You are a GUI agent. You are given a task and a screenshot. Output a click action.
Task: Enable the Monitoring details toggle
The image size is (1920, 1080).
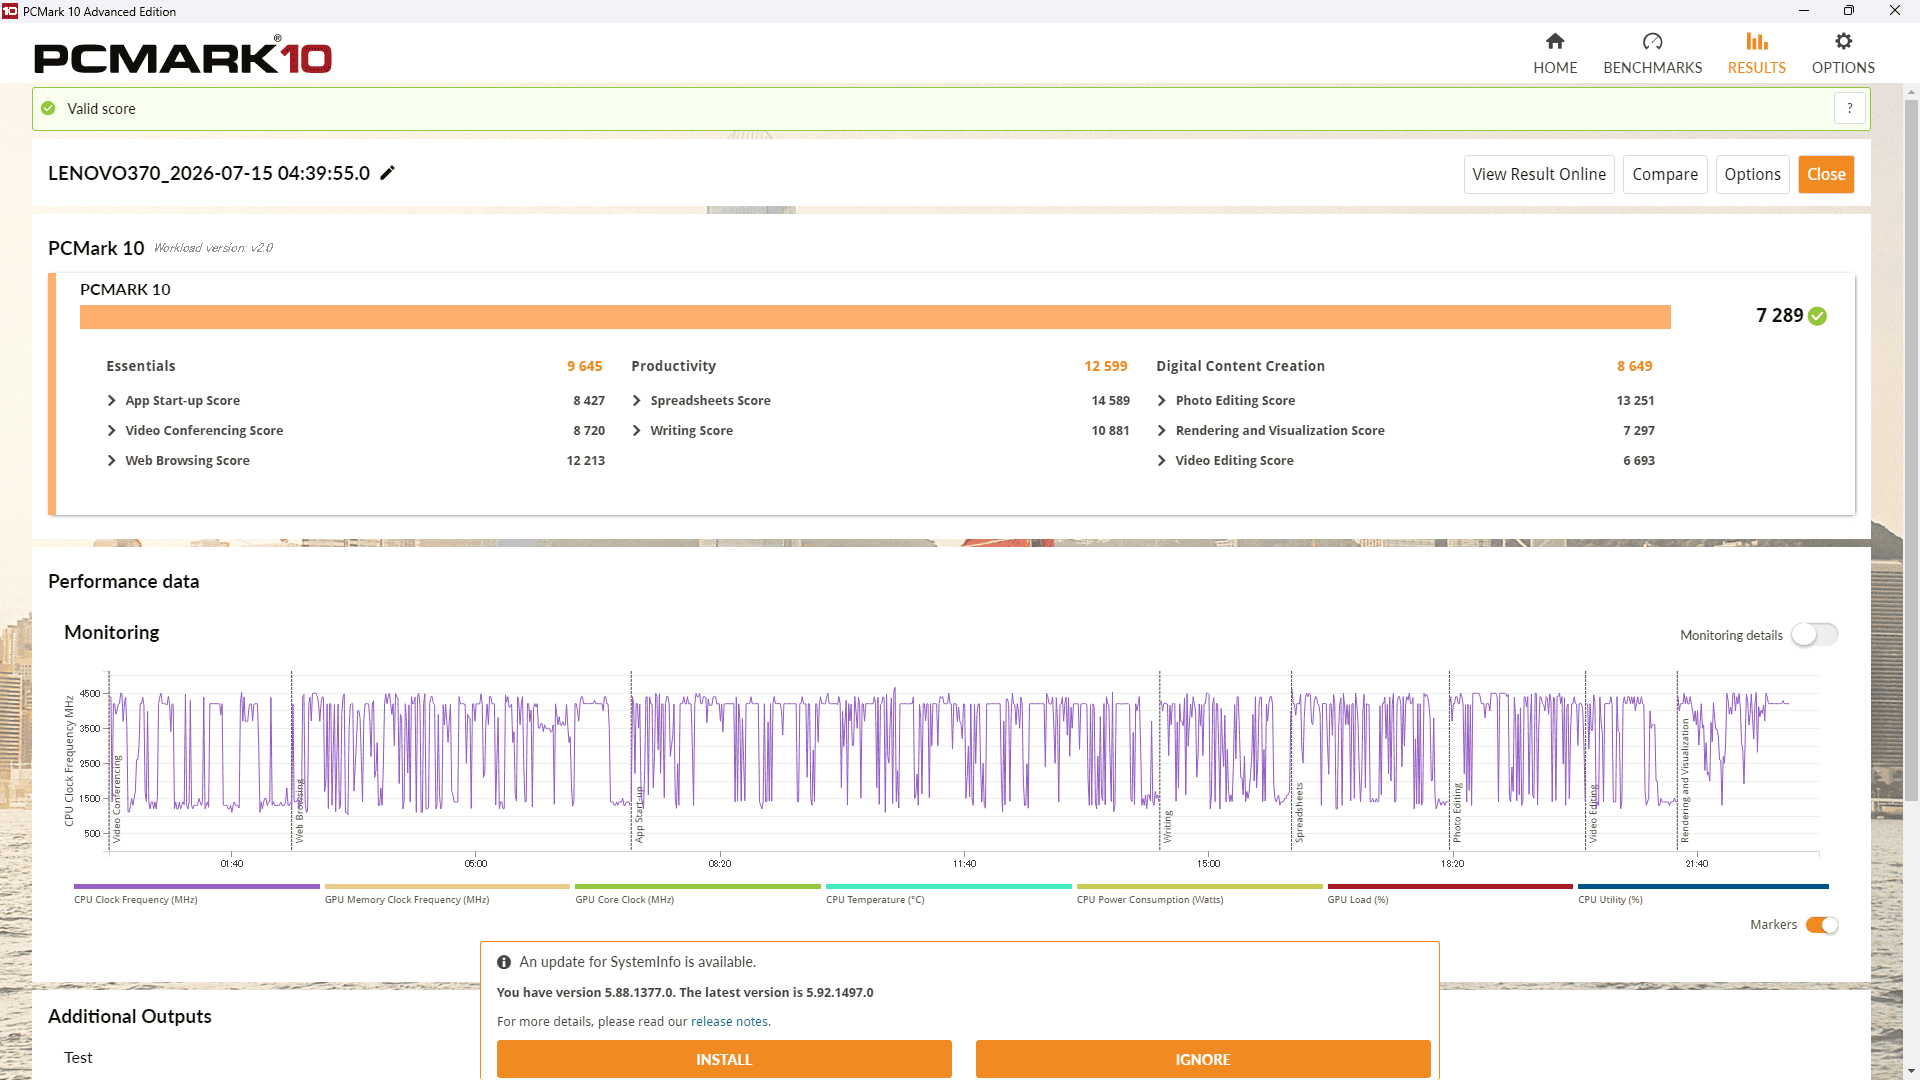click(x=1814, y=635)
